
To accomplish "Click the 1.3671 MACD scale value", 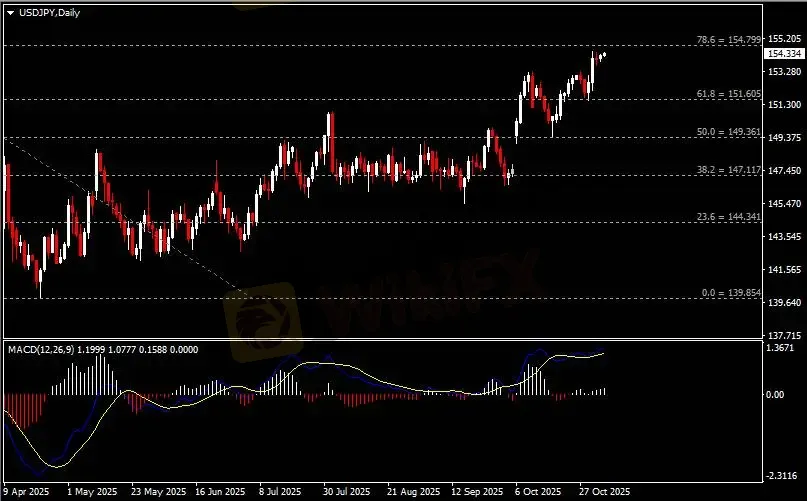I will pos(783,348).
